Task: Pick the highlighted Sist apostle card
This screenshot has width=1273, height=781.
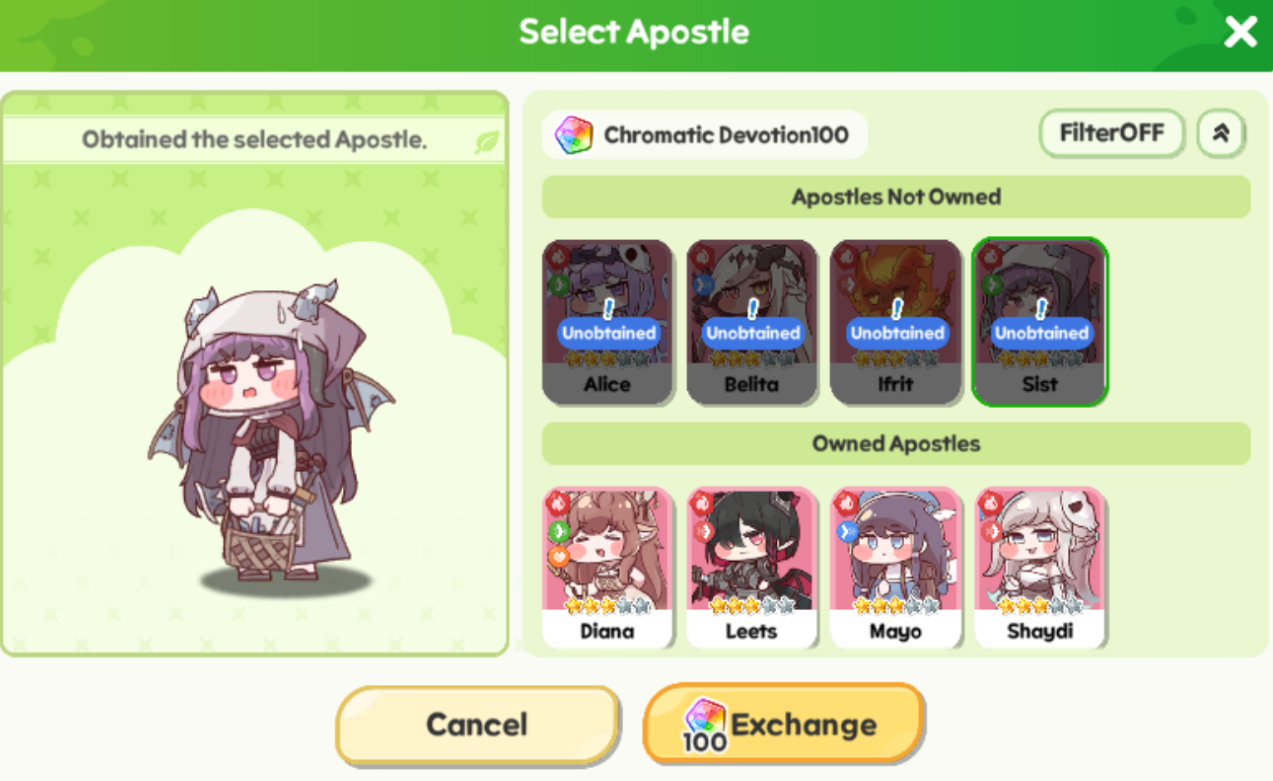Action: (1040, 321)
